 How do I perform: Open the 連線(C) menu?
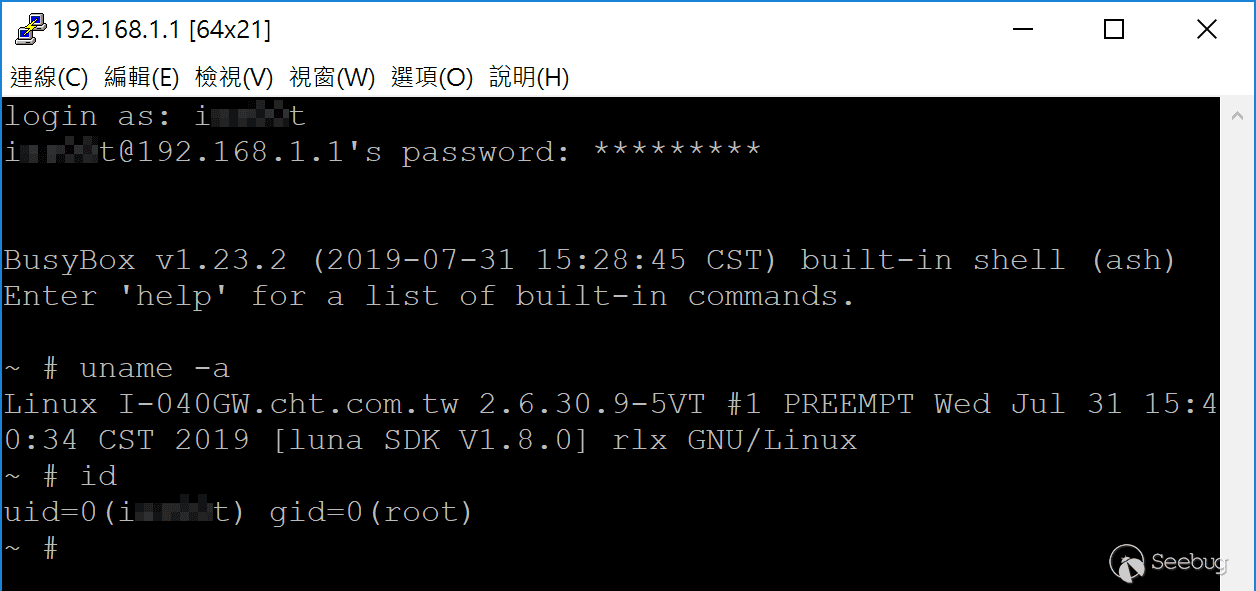click(49, 78)
